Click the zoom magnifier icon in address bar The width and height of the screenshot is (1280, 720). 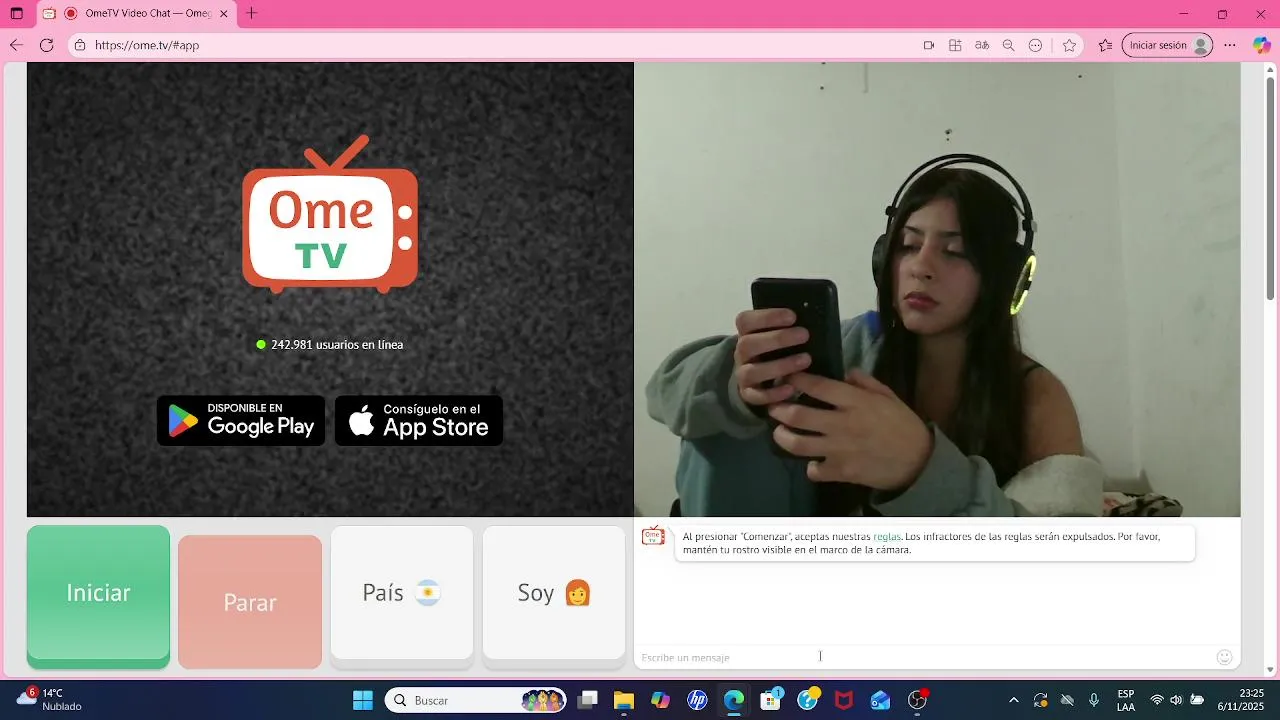tap(1009, 45)
